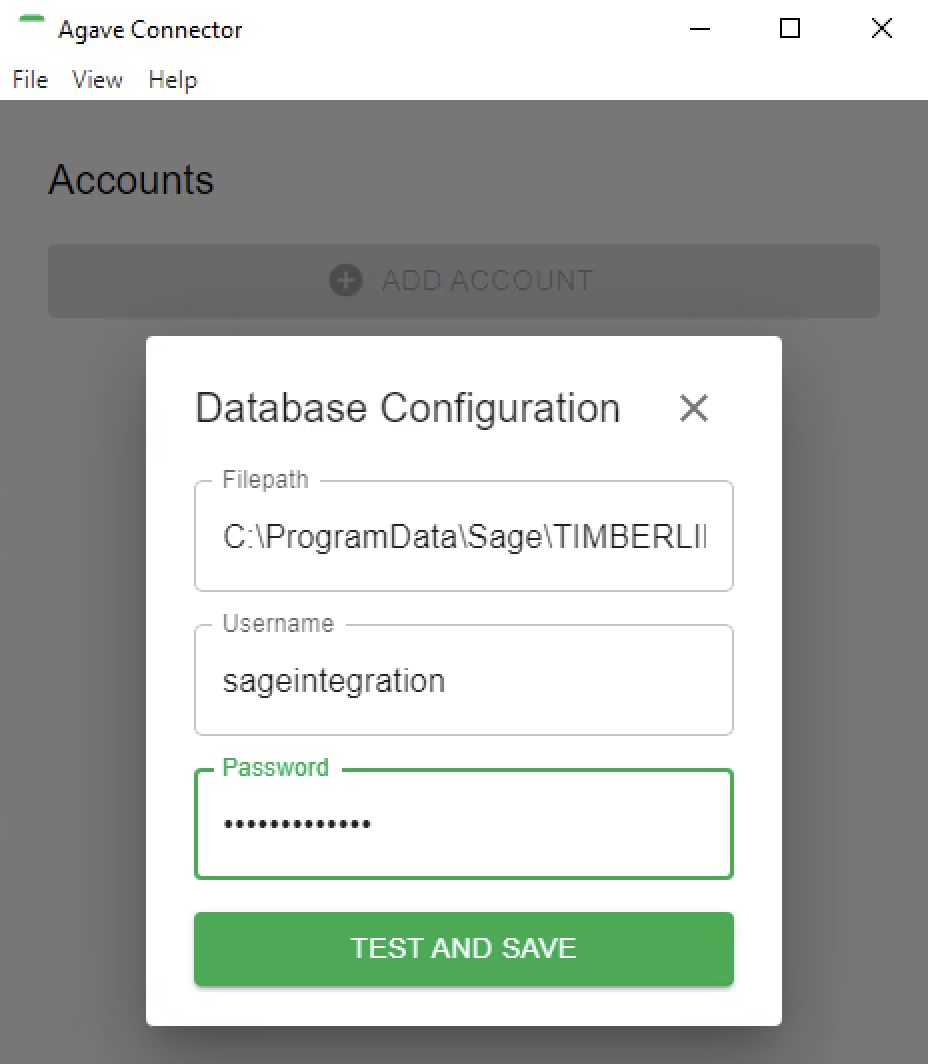928x1064 pixels.
Task: Click inside the masked Password field
Action: pos(464,824)
